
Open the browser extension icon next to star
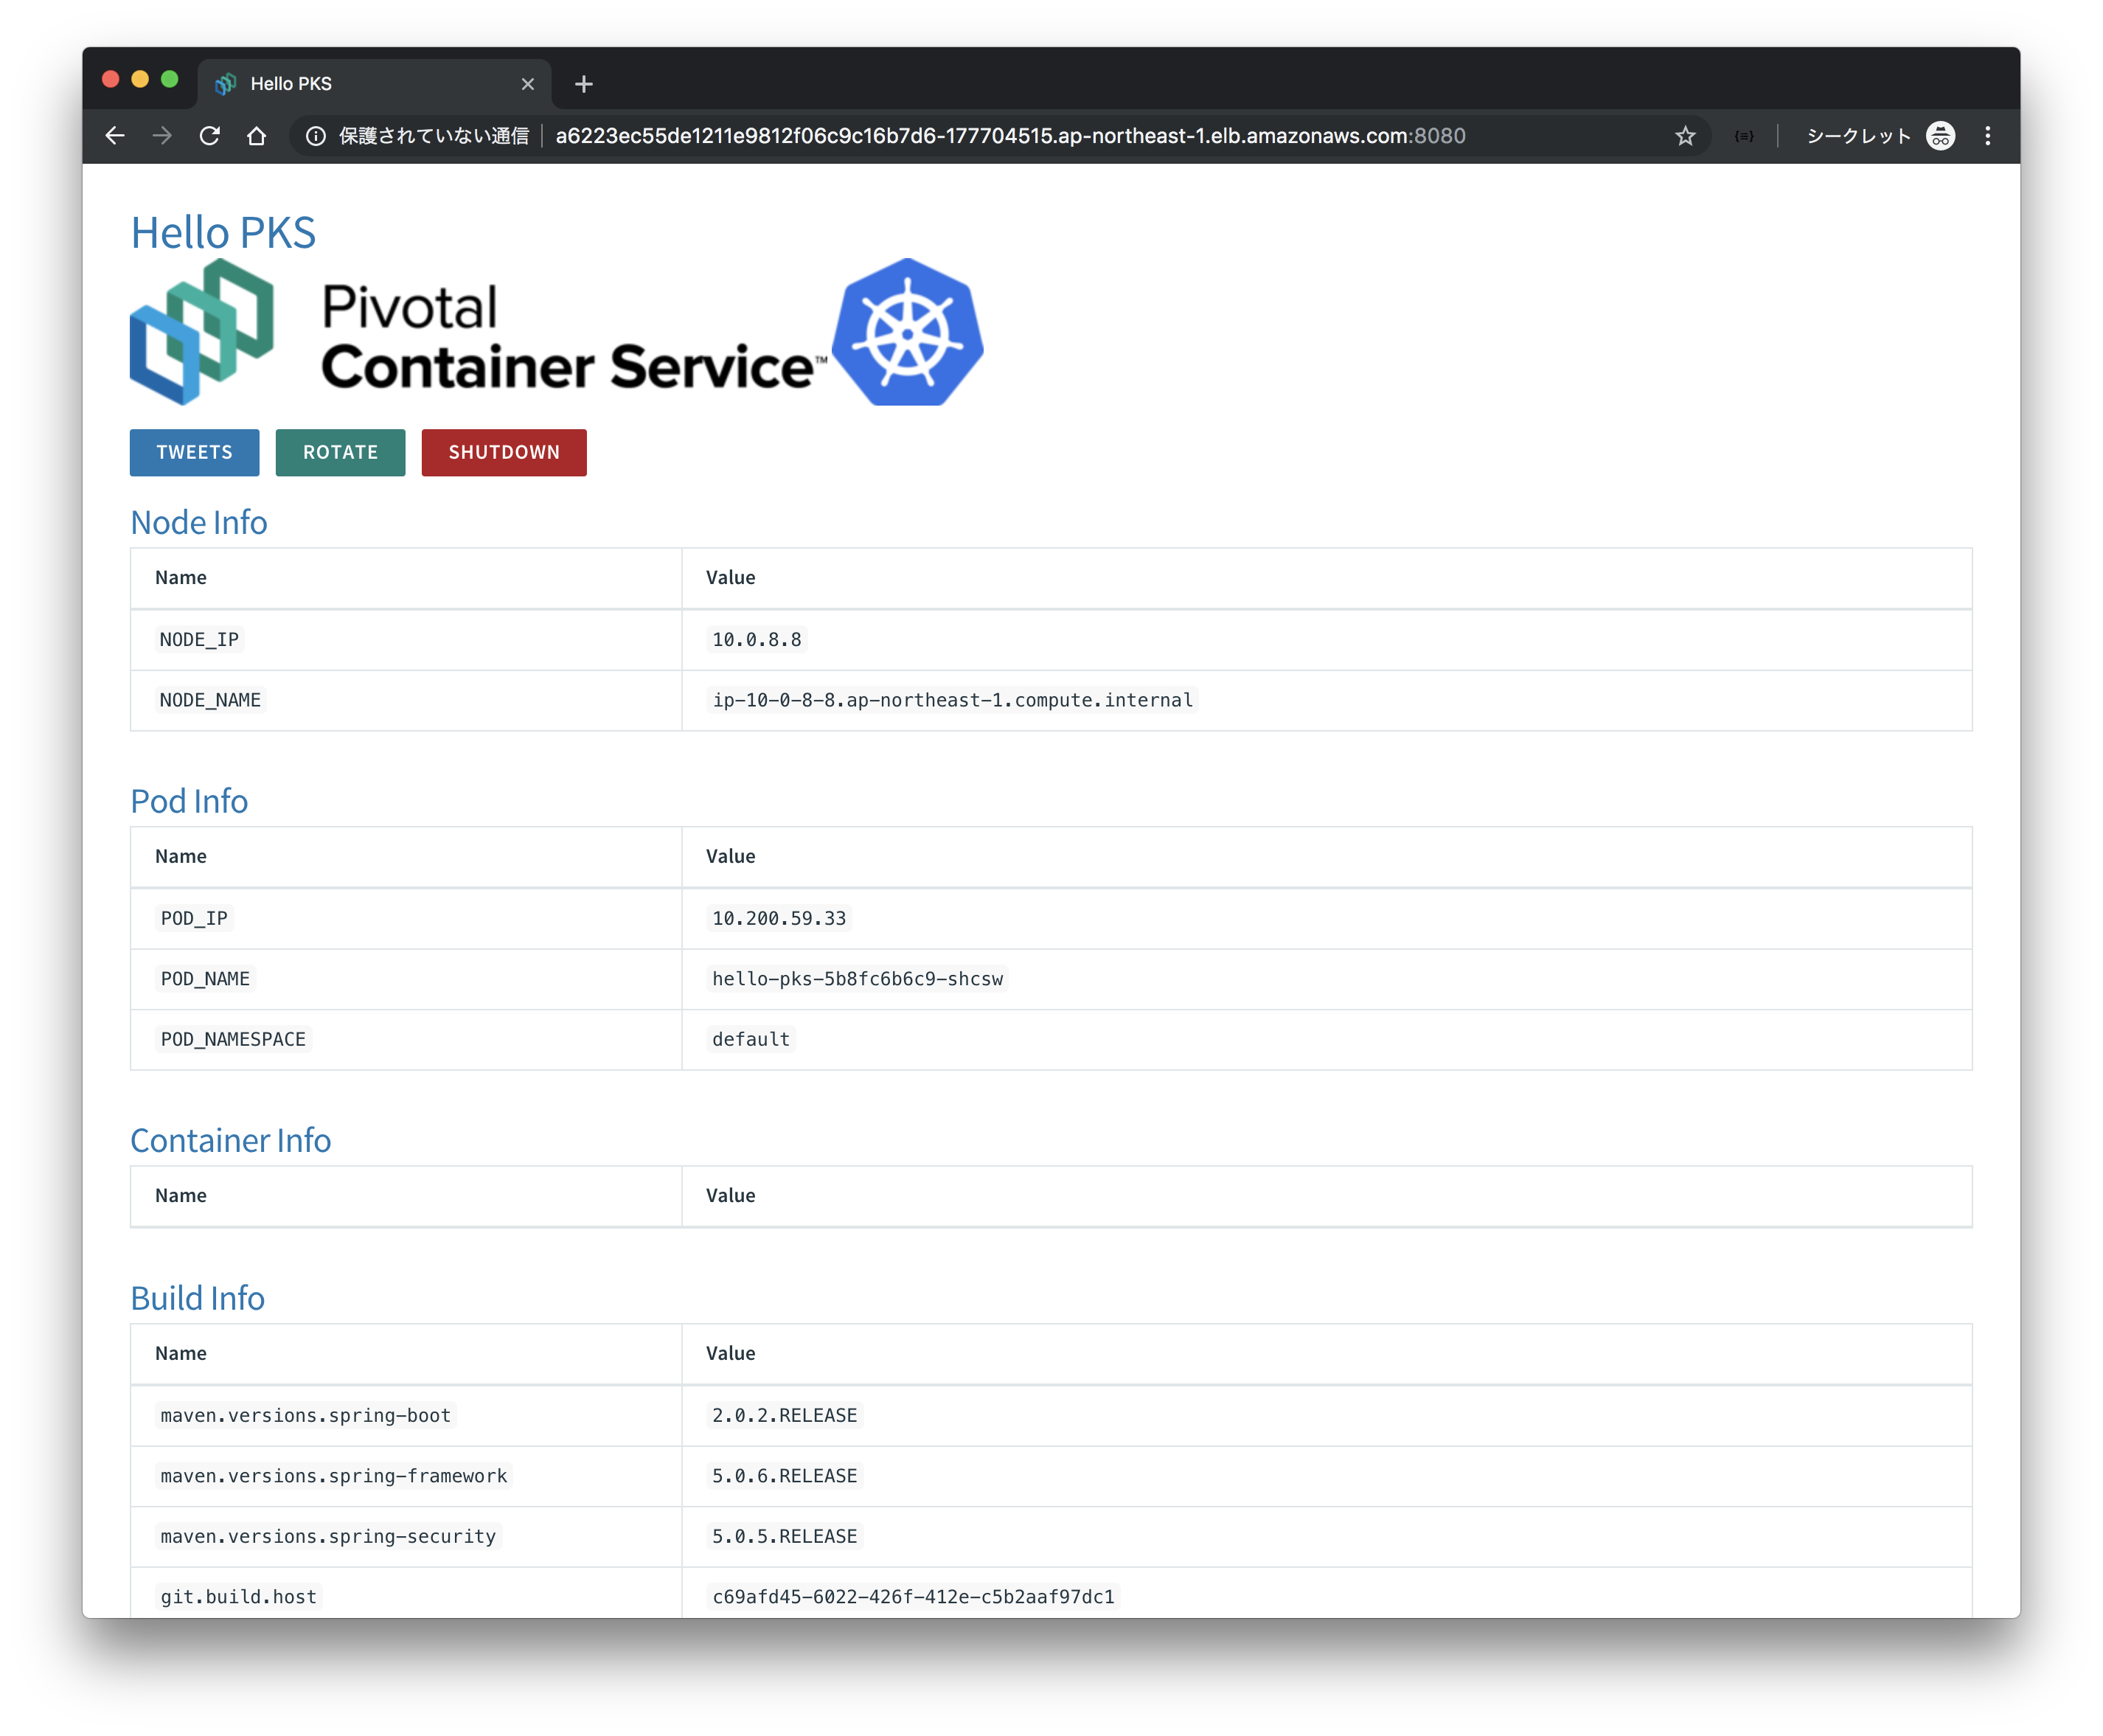(1744, 136)
